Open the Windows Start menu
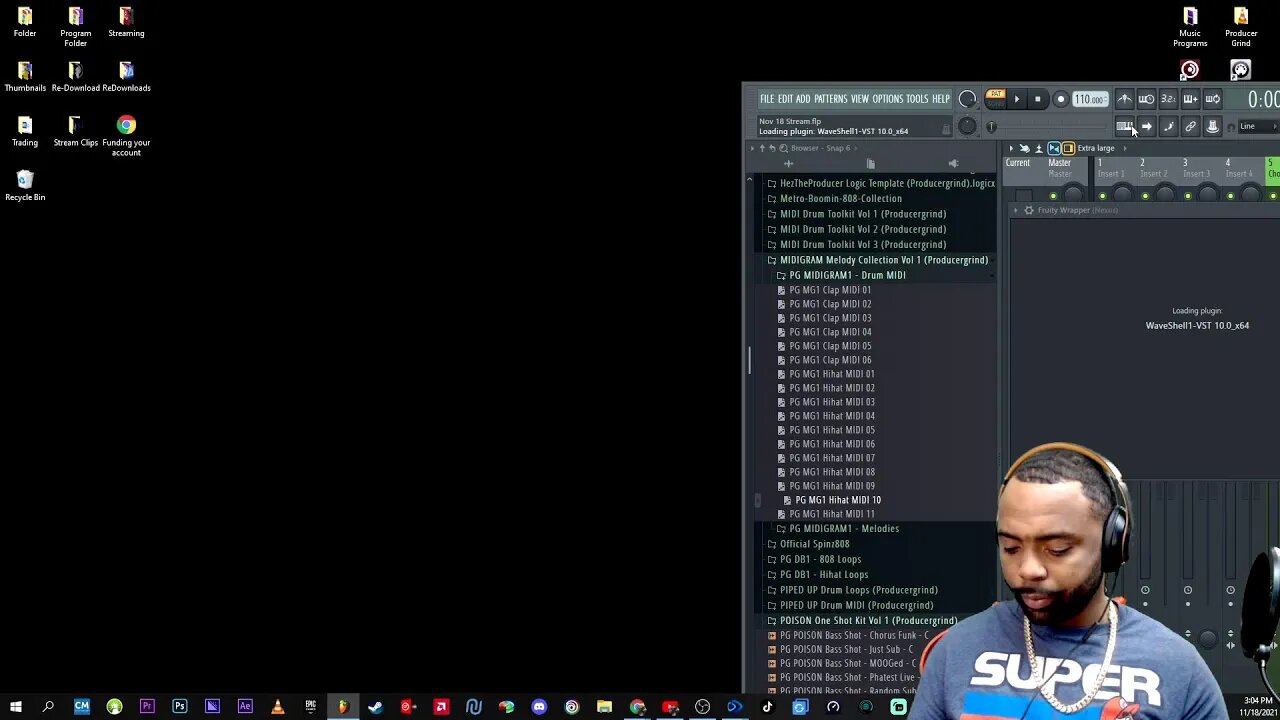This screenshot has width=1280, height=720. (x=16, y=707)
